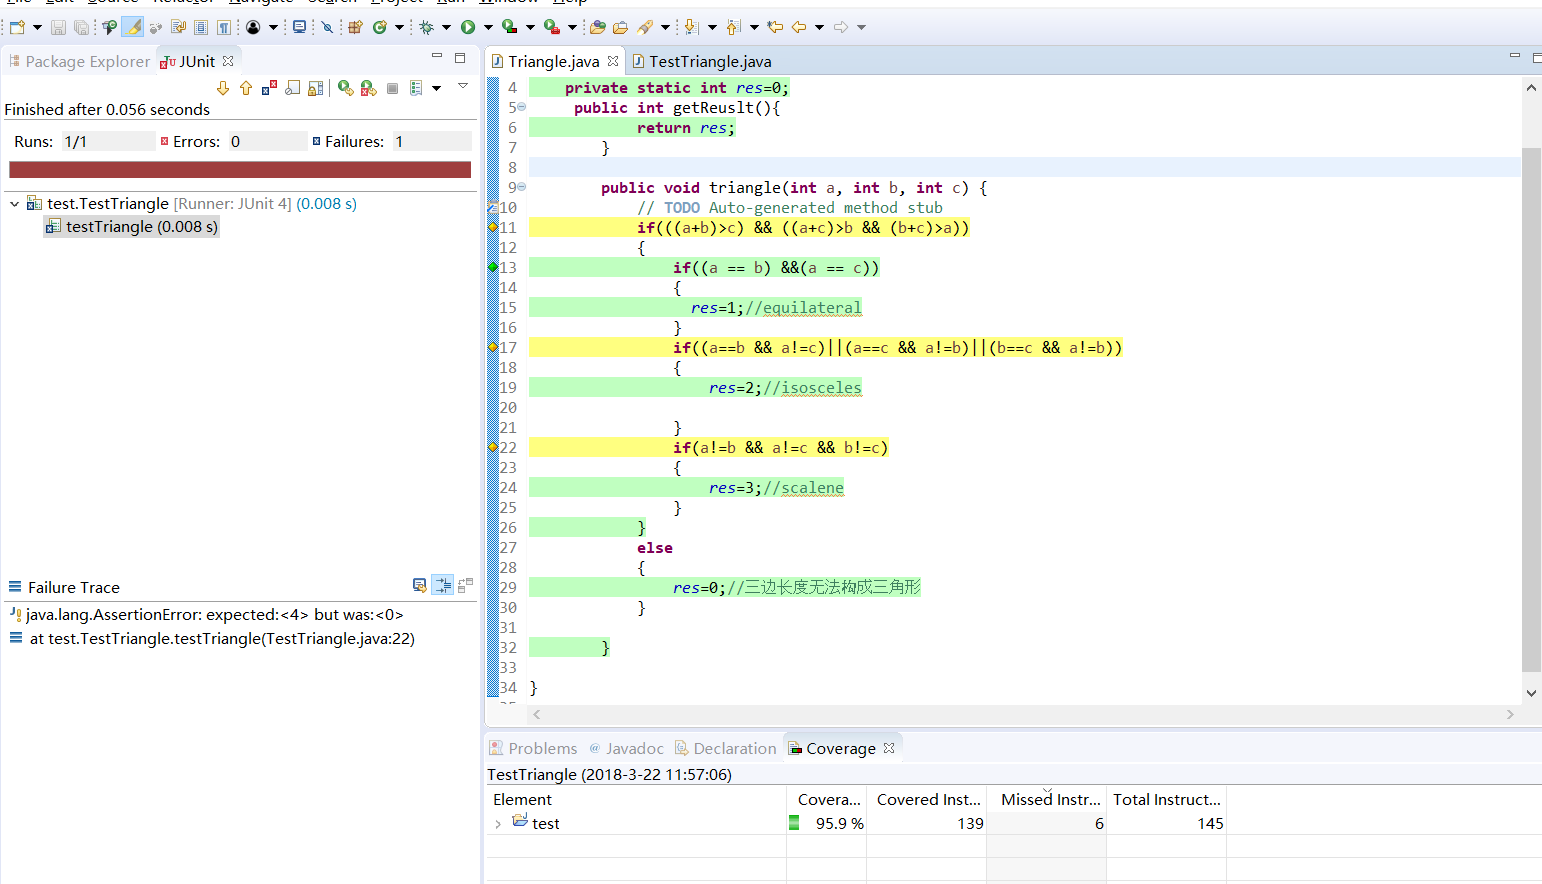Toggle Show Skipped Tests Only icon

[x=292, y=88]
